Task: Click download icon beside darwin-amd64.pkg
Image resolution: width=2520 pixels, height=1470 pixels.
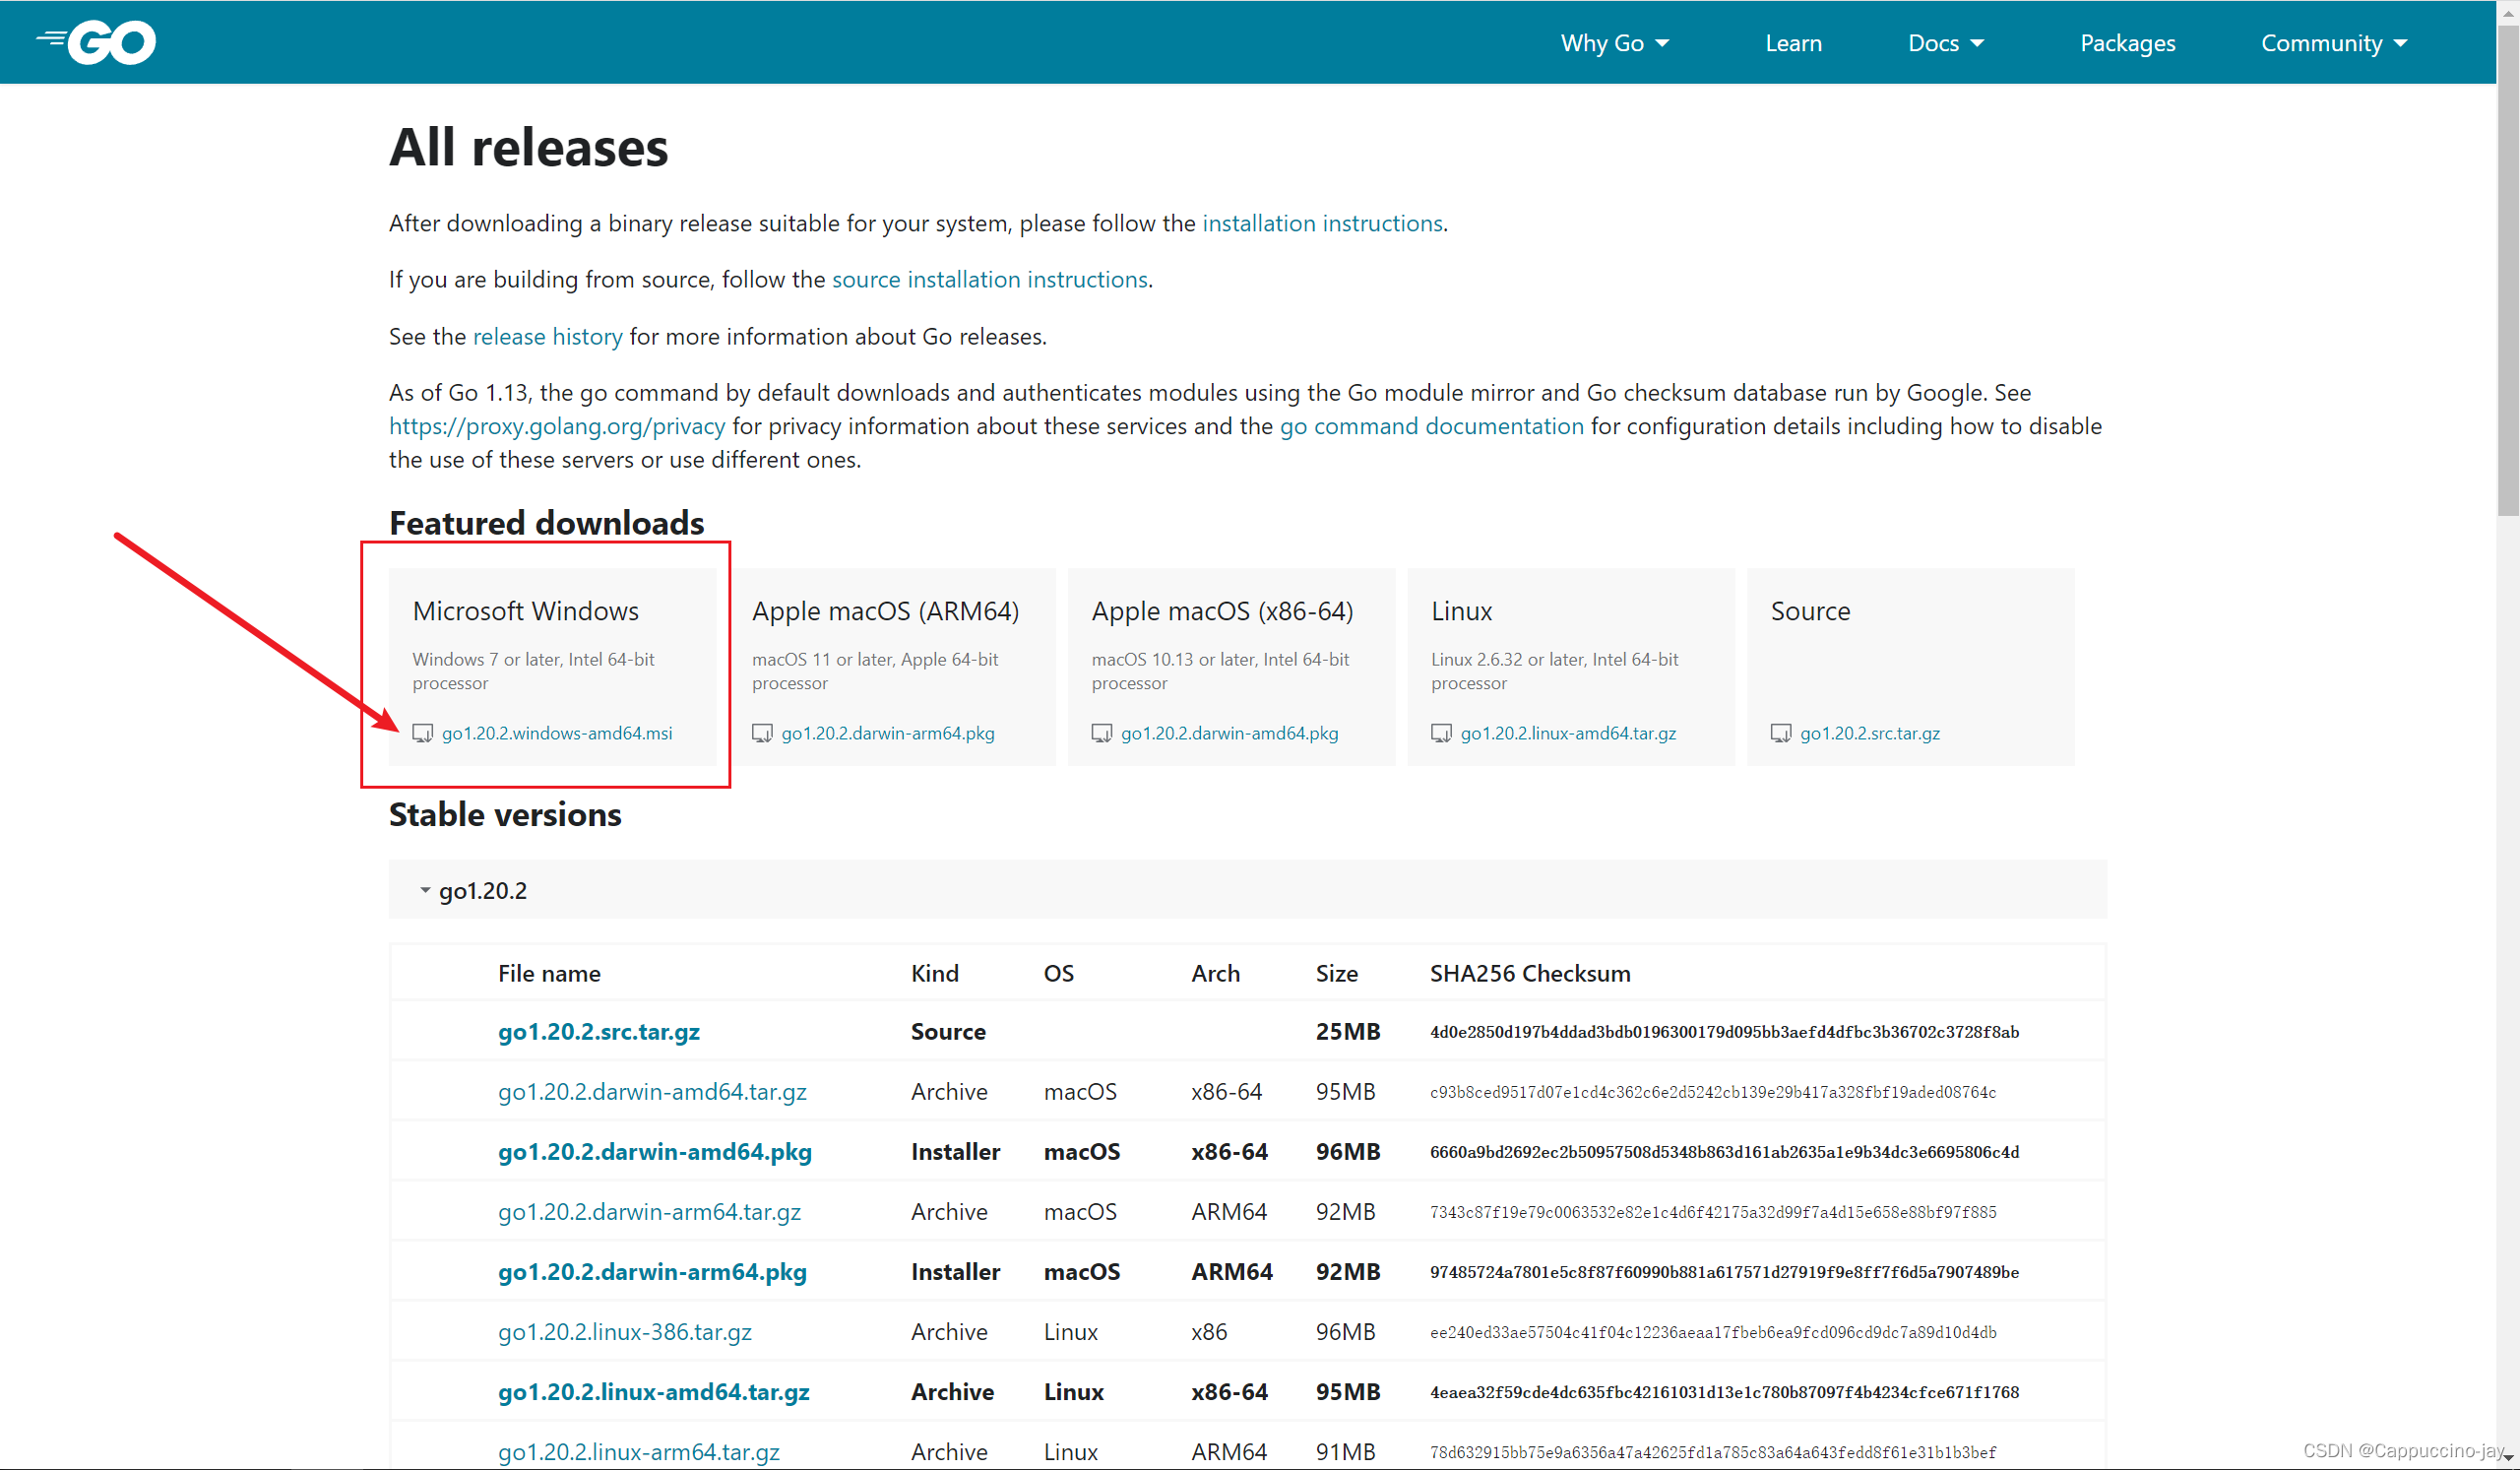Action: (x=1101, y=733)
